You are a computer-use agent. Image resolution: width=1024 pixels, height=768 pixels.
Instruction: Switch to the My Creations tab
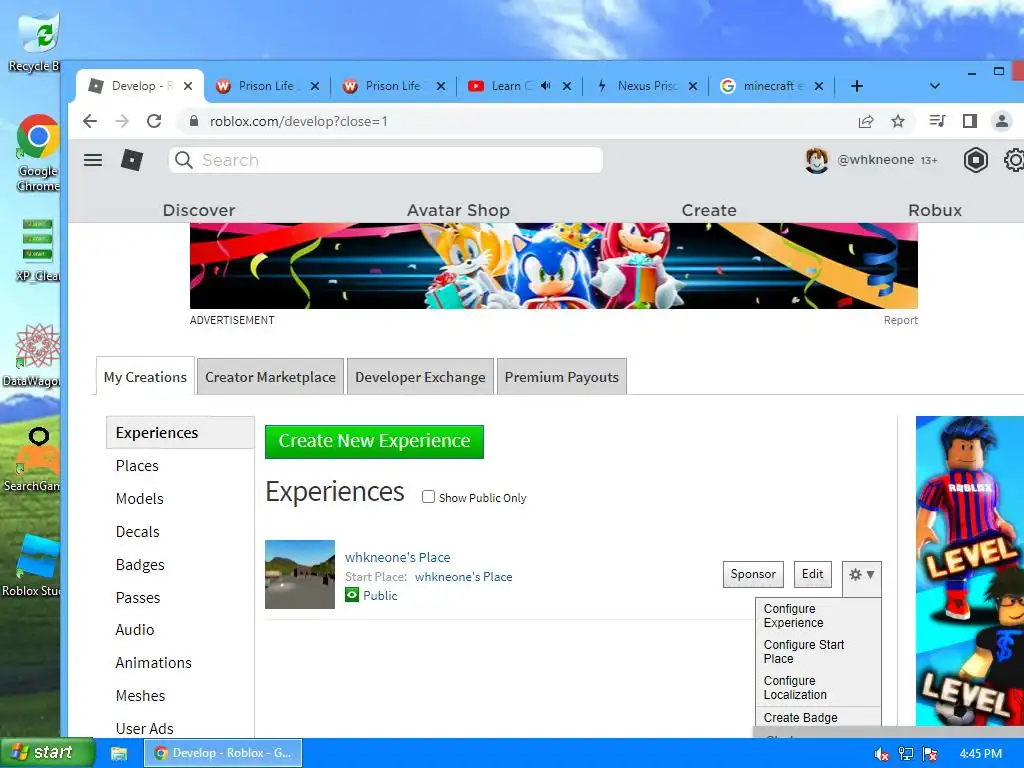(145, 377)
